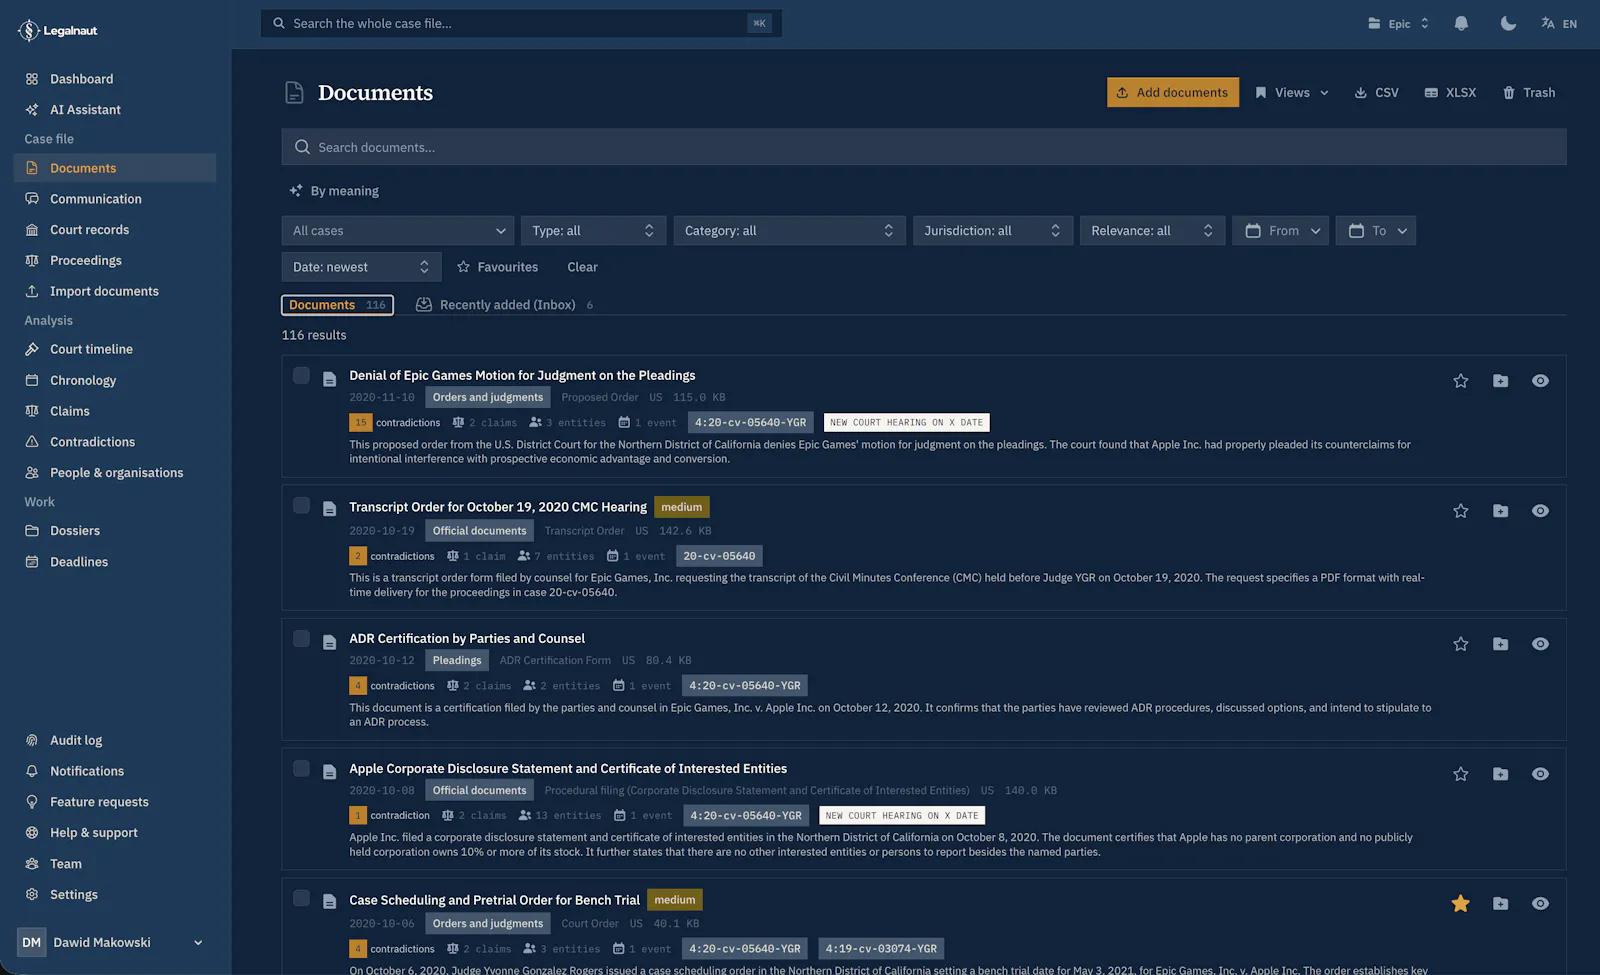Open the Relevance: all filter
This screenshot has height=975, width=1600.
(x=1152, y=231)
